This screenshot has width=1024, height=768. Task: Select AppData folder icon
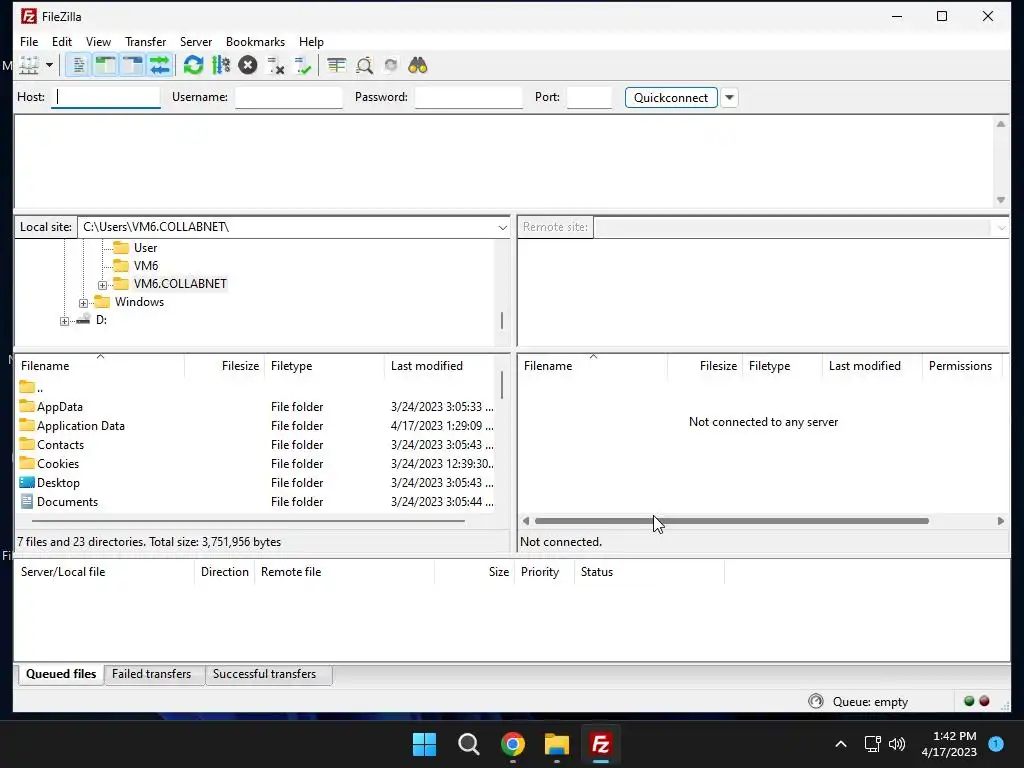coord(27,406)
